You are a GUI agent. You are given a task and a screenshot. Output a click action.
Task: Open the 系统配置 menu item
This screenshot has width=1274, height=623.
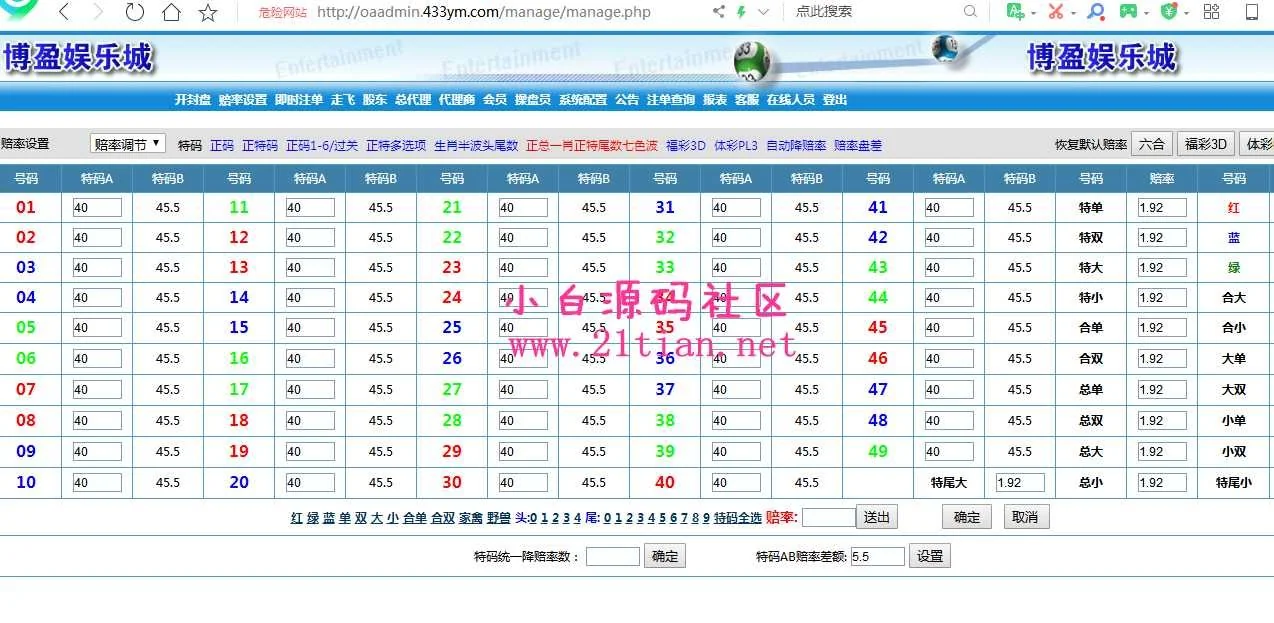point(582,100)
